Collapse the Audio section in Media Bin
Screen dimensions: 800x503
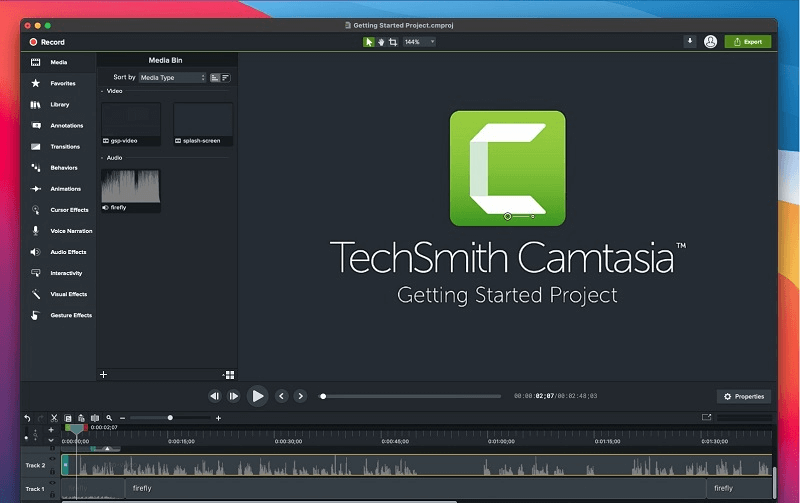coord(103,158)
